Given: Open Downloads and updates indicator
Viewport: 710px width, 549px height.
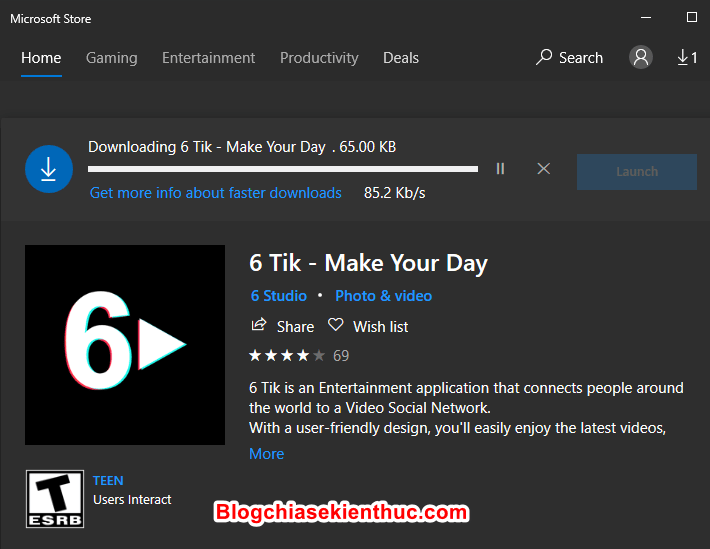Looking at the screenshot, I should (x=687, y=58).
